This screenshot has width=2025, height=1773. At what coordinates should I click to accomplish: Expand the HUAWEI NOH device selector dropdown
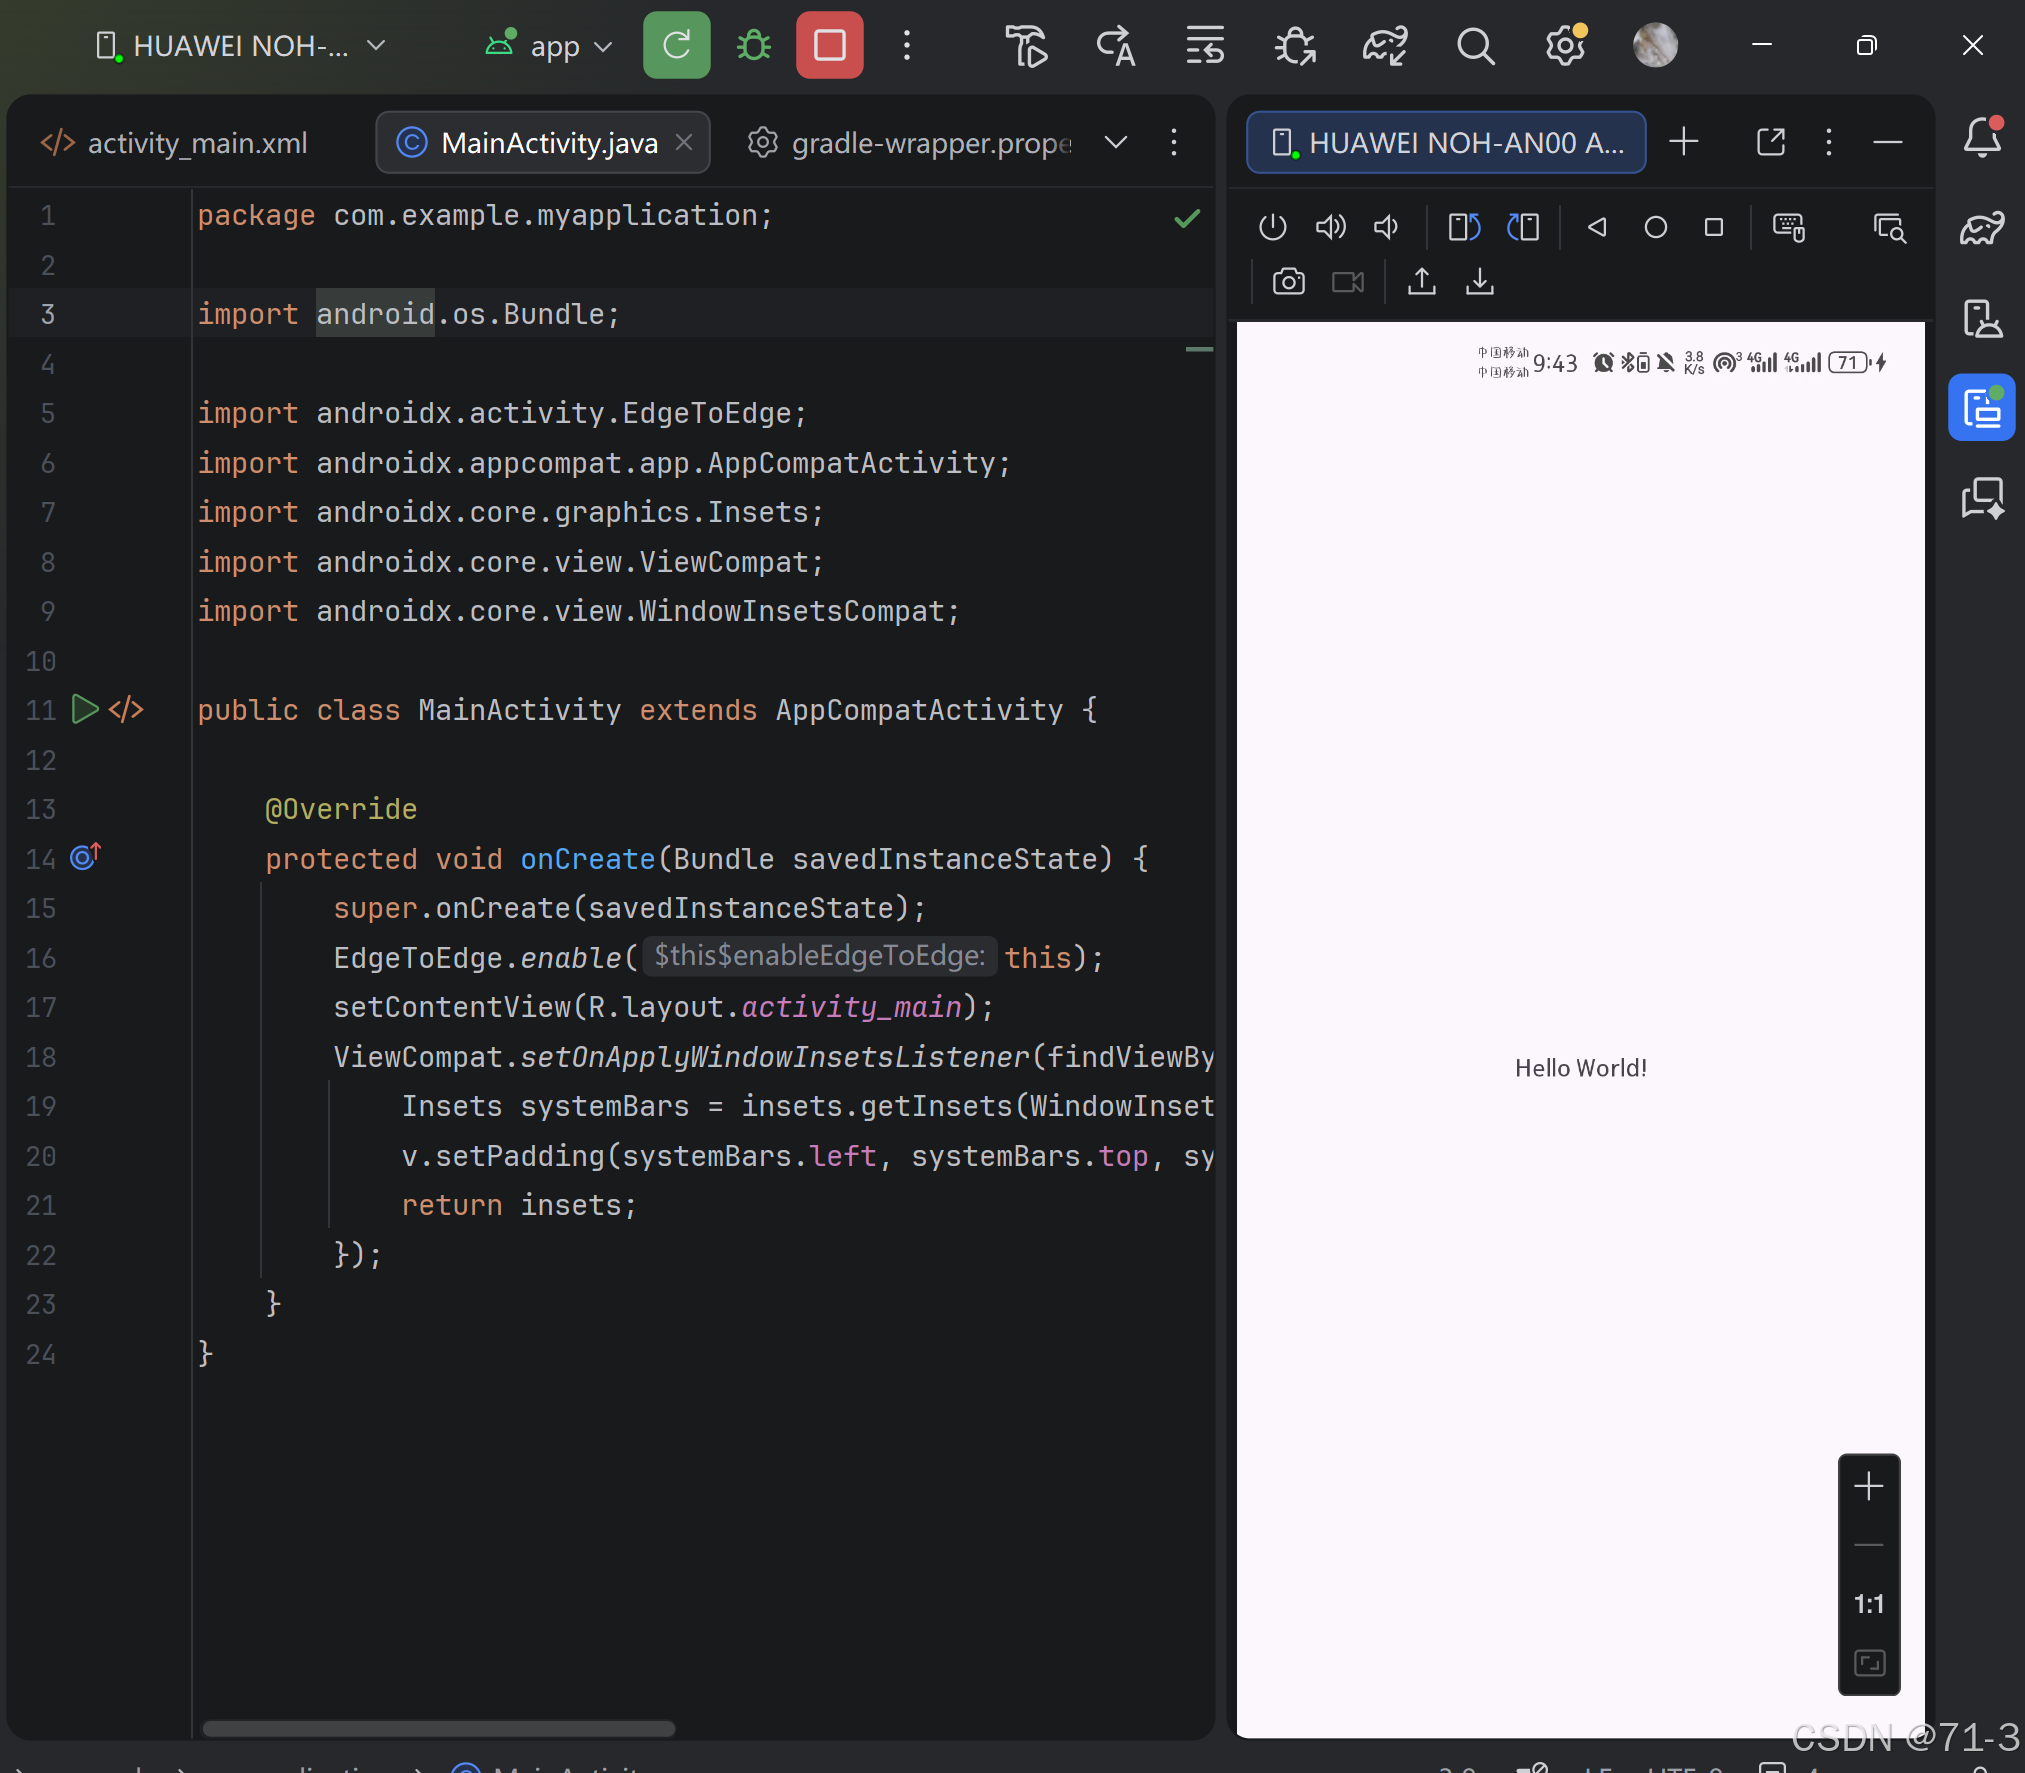click(x=376, y=45)
